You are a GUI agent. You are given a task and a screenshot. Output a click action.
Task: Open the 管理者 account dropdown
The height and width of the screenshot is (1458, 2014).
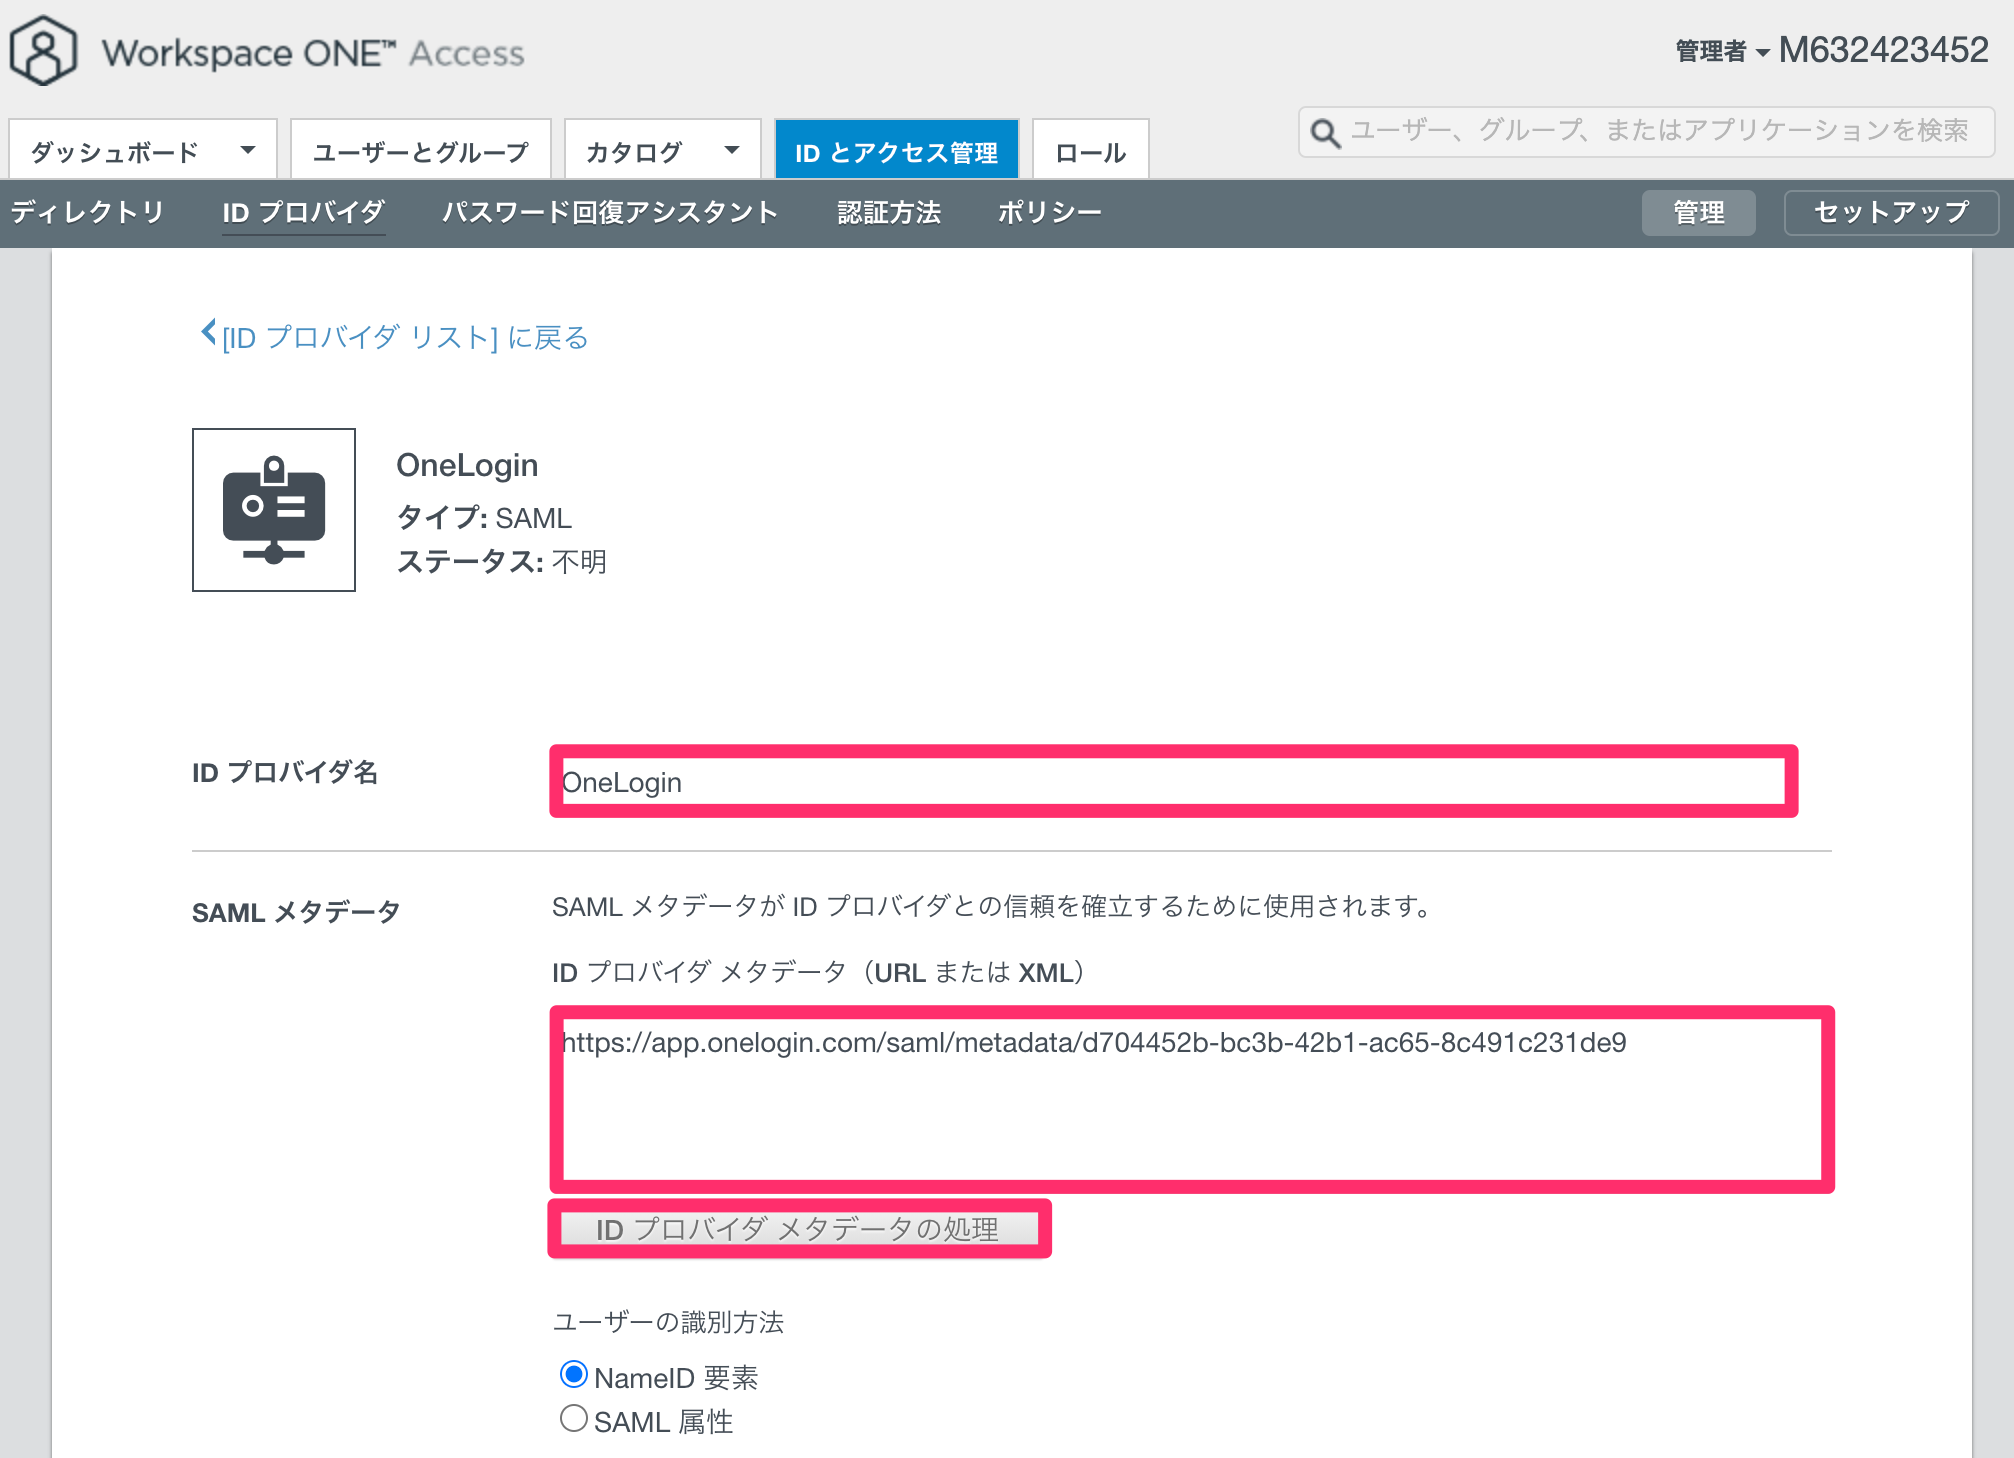tap(1722, 51)
